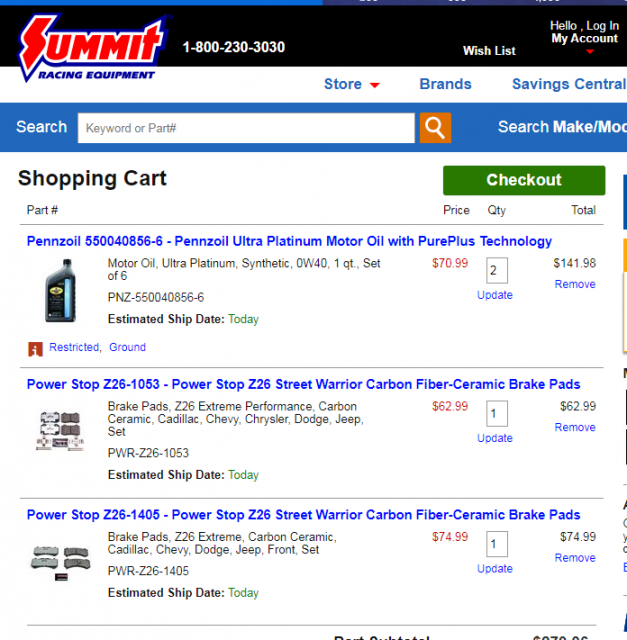Open the Brands menu item
This screenshot has width=627, height=640.
(445, 84)
